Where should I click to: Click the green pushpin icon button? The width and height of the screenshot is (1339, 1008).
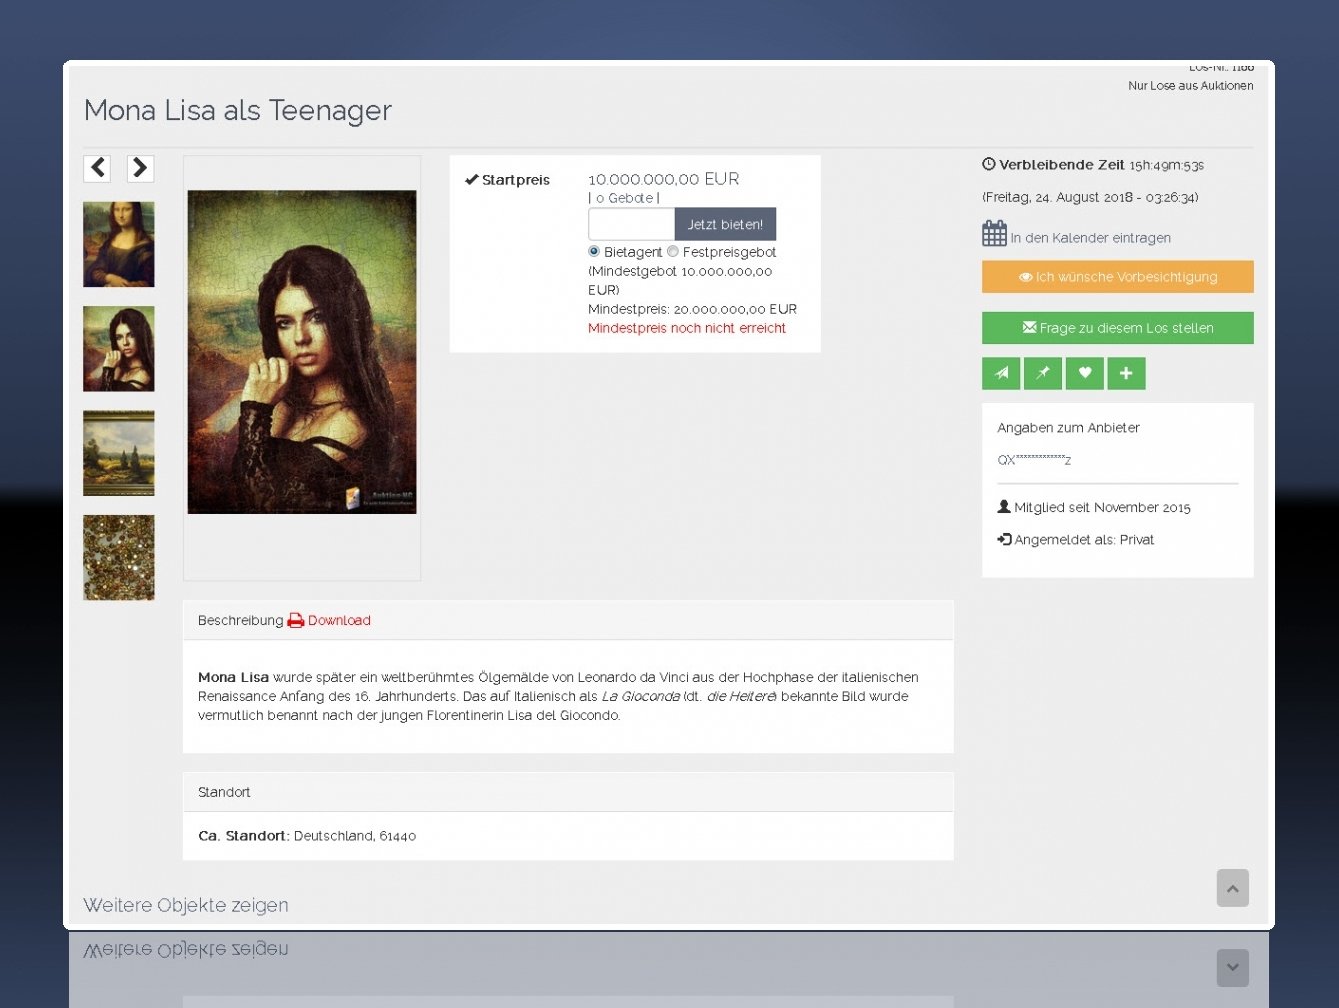click(1043, 373)
